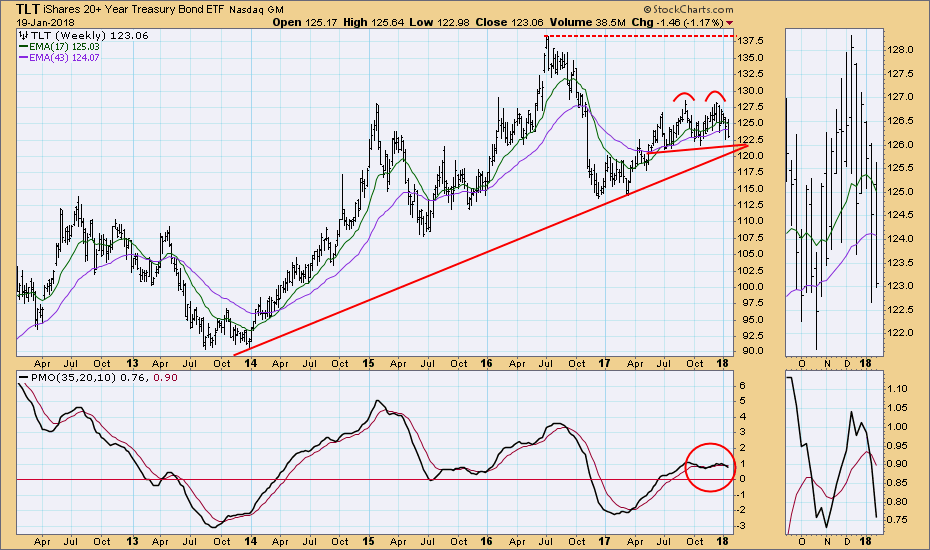Click the 0.75 label on the PMO zoom axis

point(899,520)
